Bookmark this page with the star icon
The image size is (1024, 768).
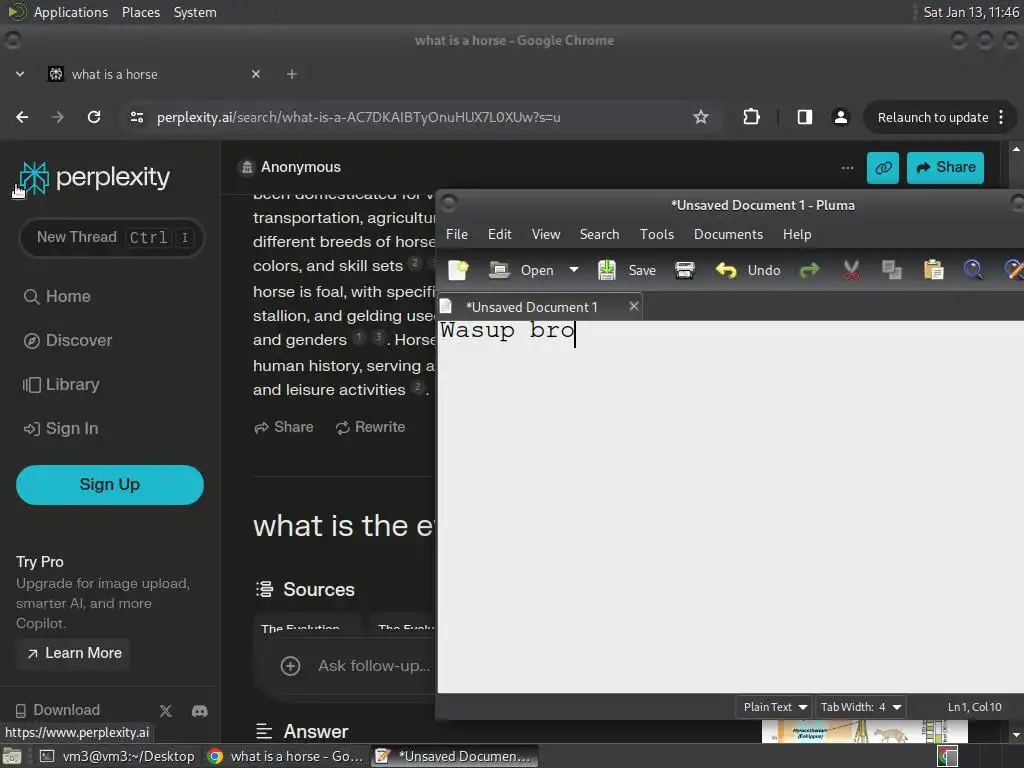[701, 117]
